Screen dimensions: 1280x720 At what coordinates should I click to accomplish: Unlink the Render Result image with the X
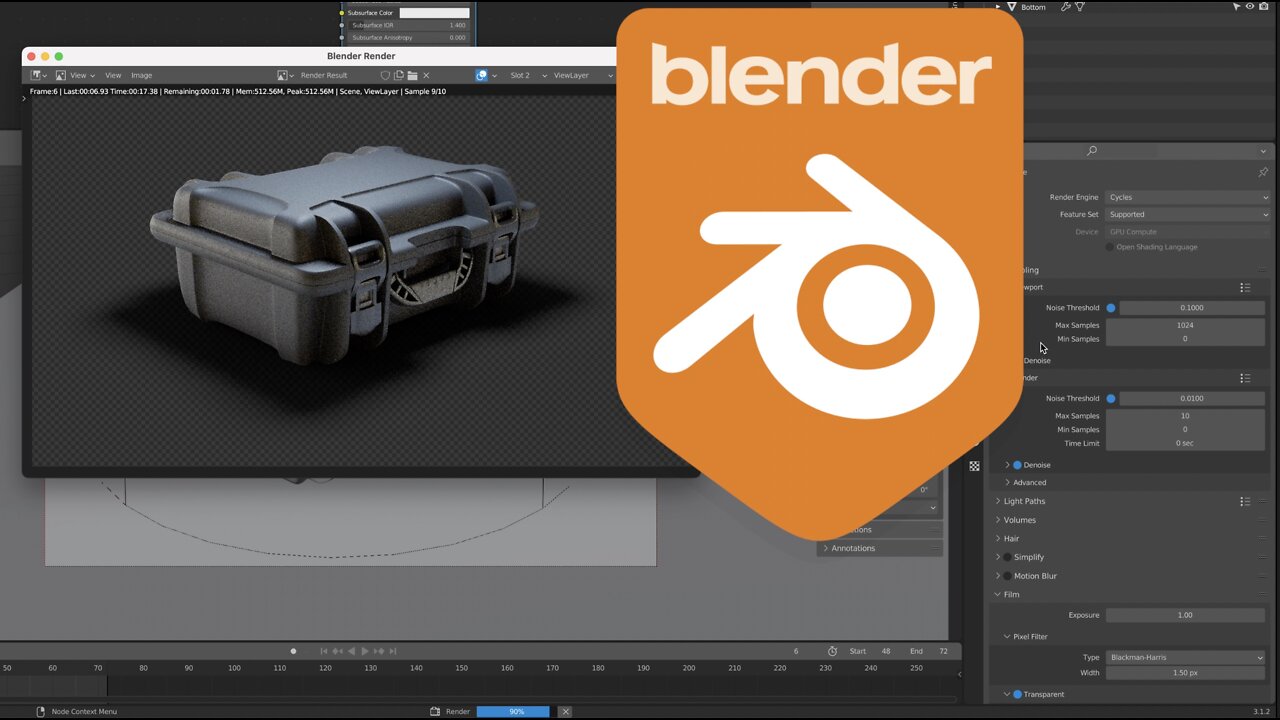[426, 75]
